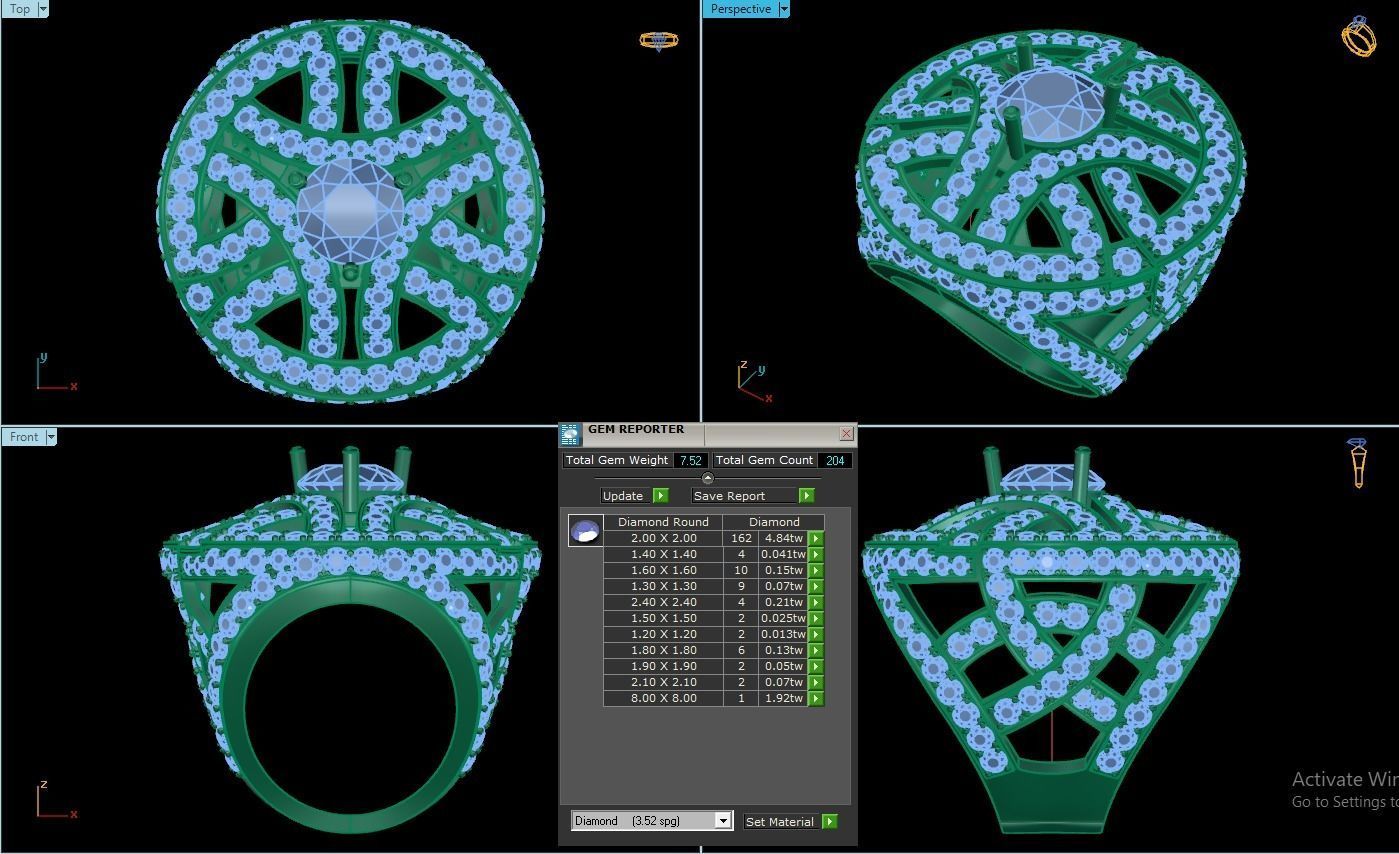Select the Top viewport label
1399x854 pixels.
coord(19,9)
